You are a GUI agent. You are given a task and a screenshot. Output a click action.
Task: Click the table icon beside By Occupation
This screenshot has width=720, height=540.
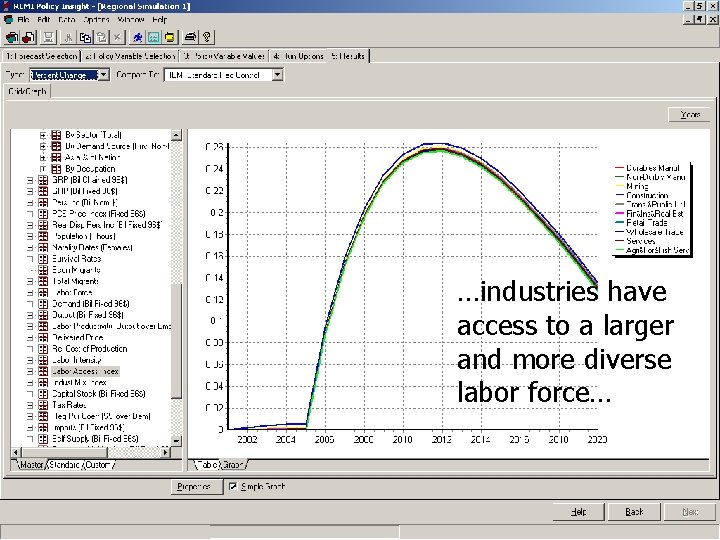56,169
